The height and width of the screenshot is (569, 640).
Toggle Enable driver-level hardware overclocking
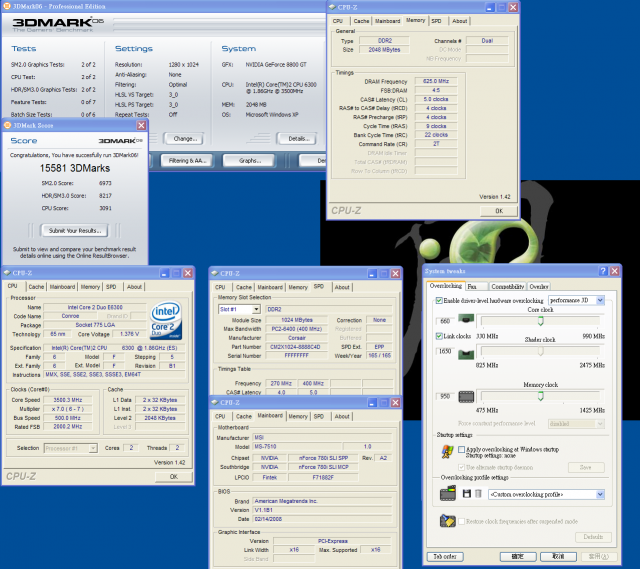[439, 300]
